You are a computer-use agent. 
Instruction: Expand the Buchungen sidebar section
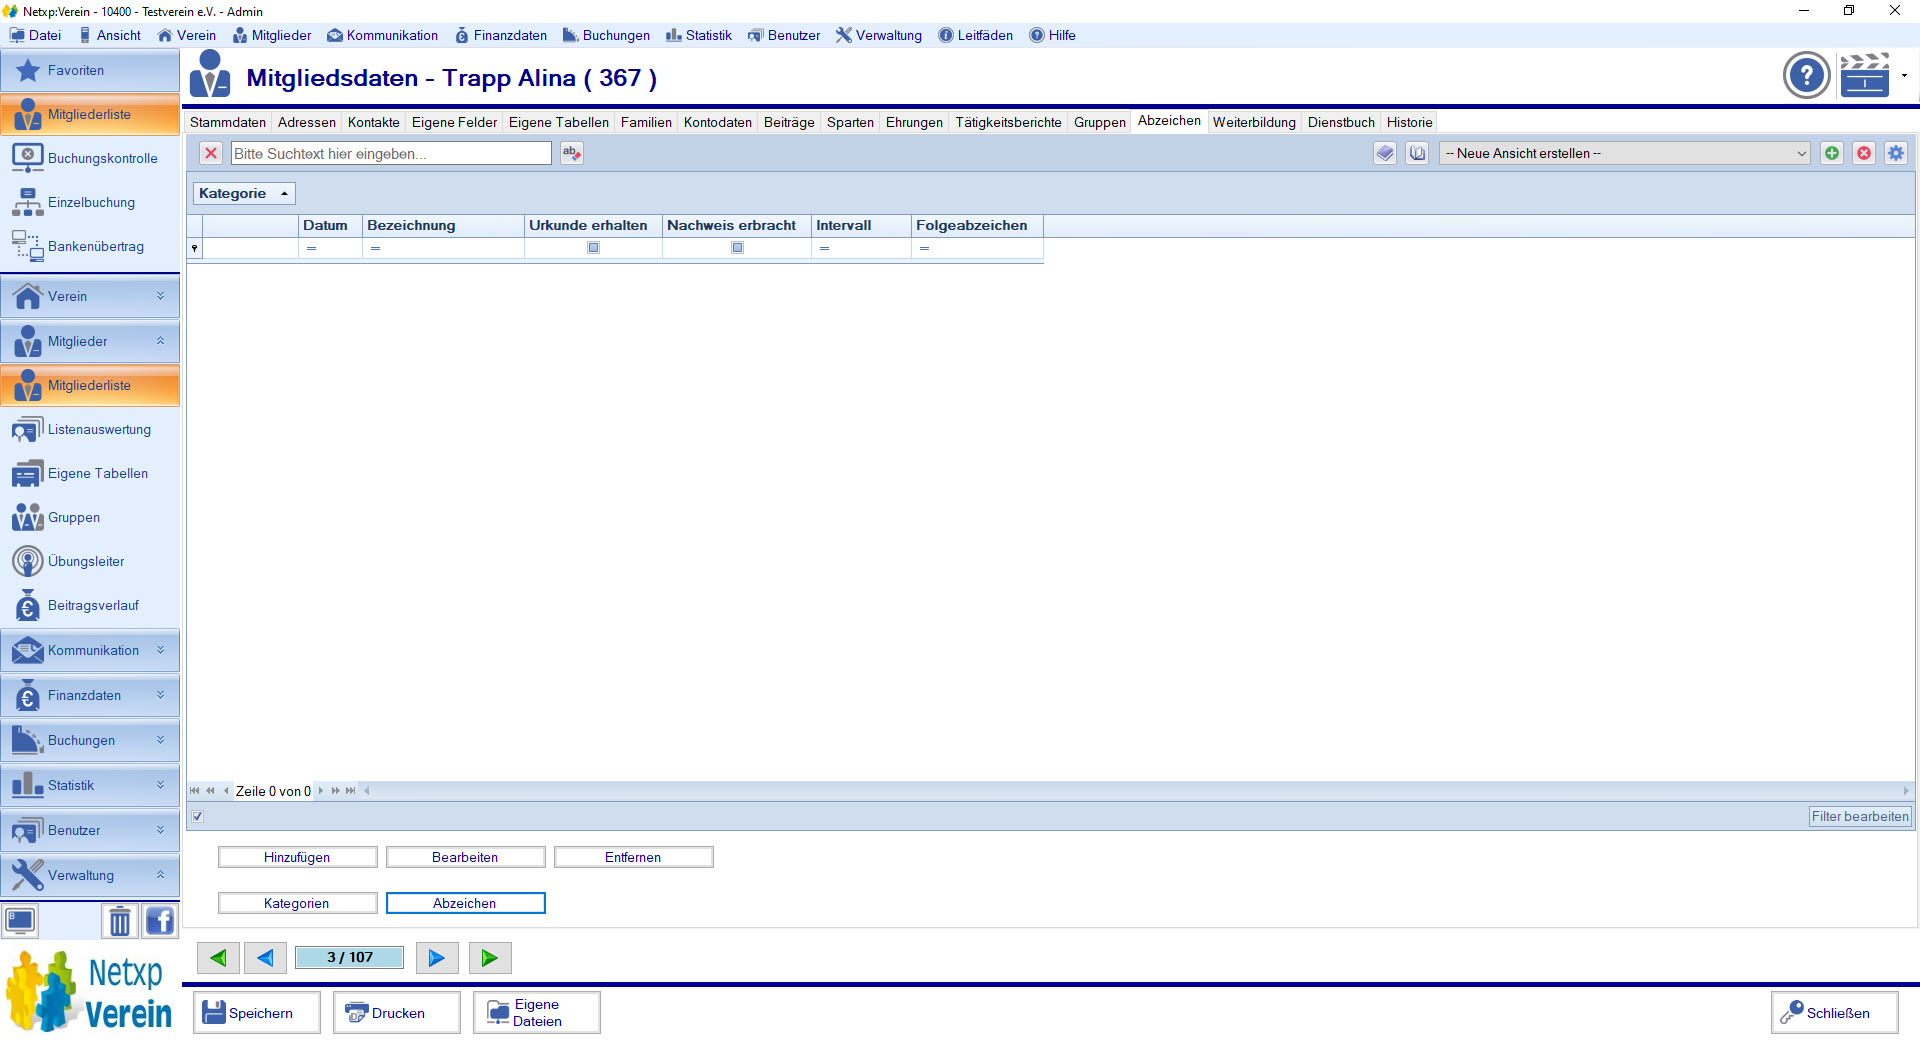90,741
